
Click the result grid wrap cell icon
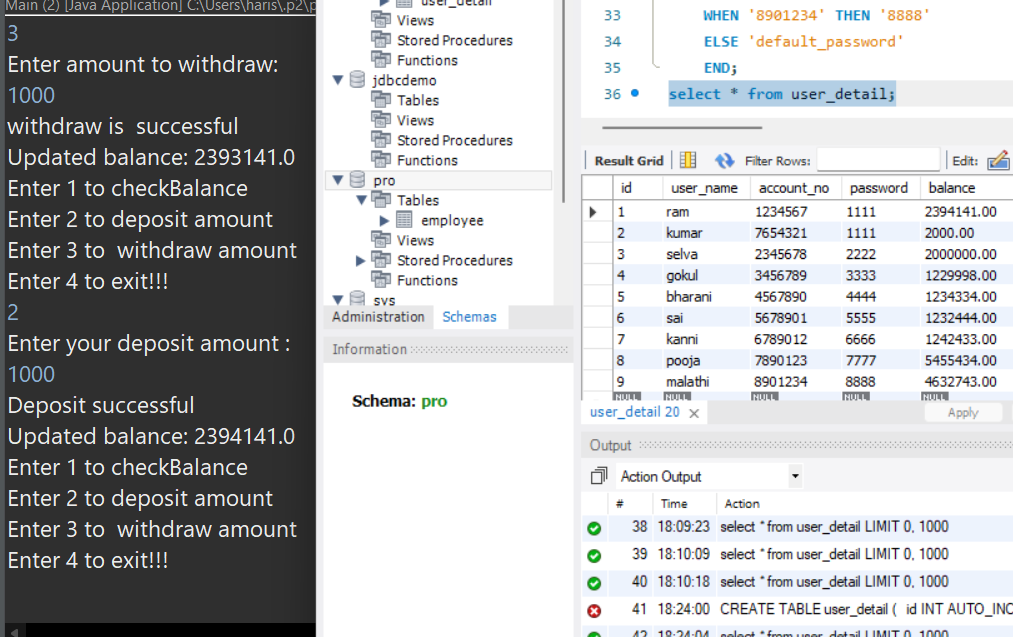tap(688, 161)
